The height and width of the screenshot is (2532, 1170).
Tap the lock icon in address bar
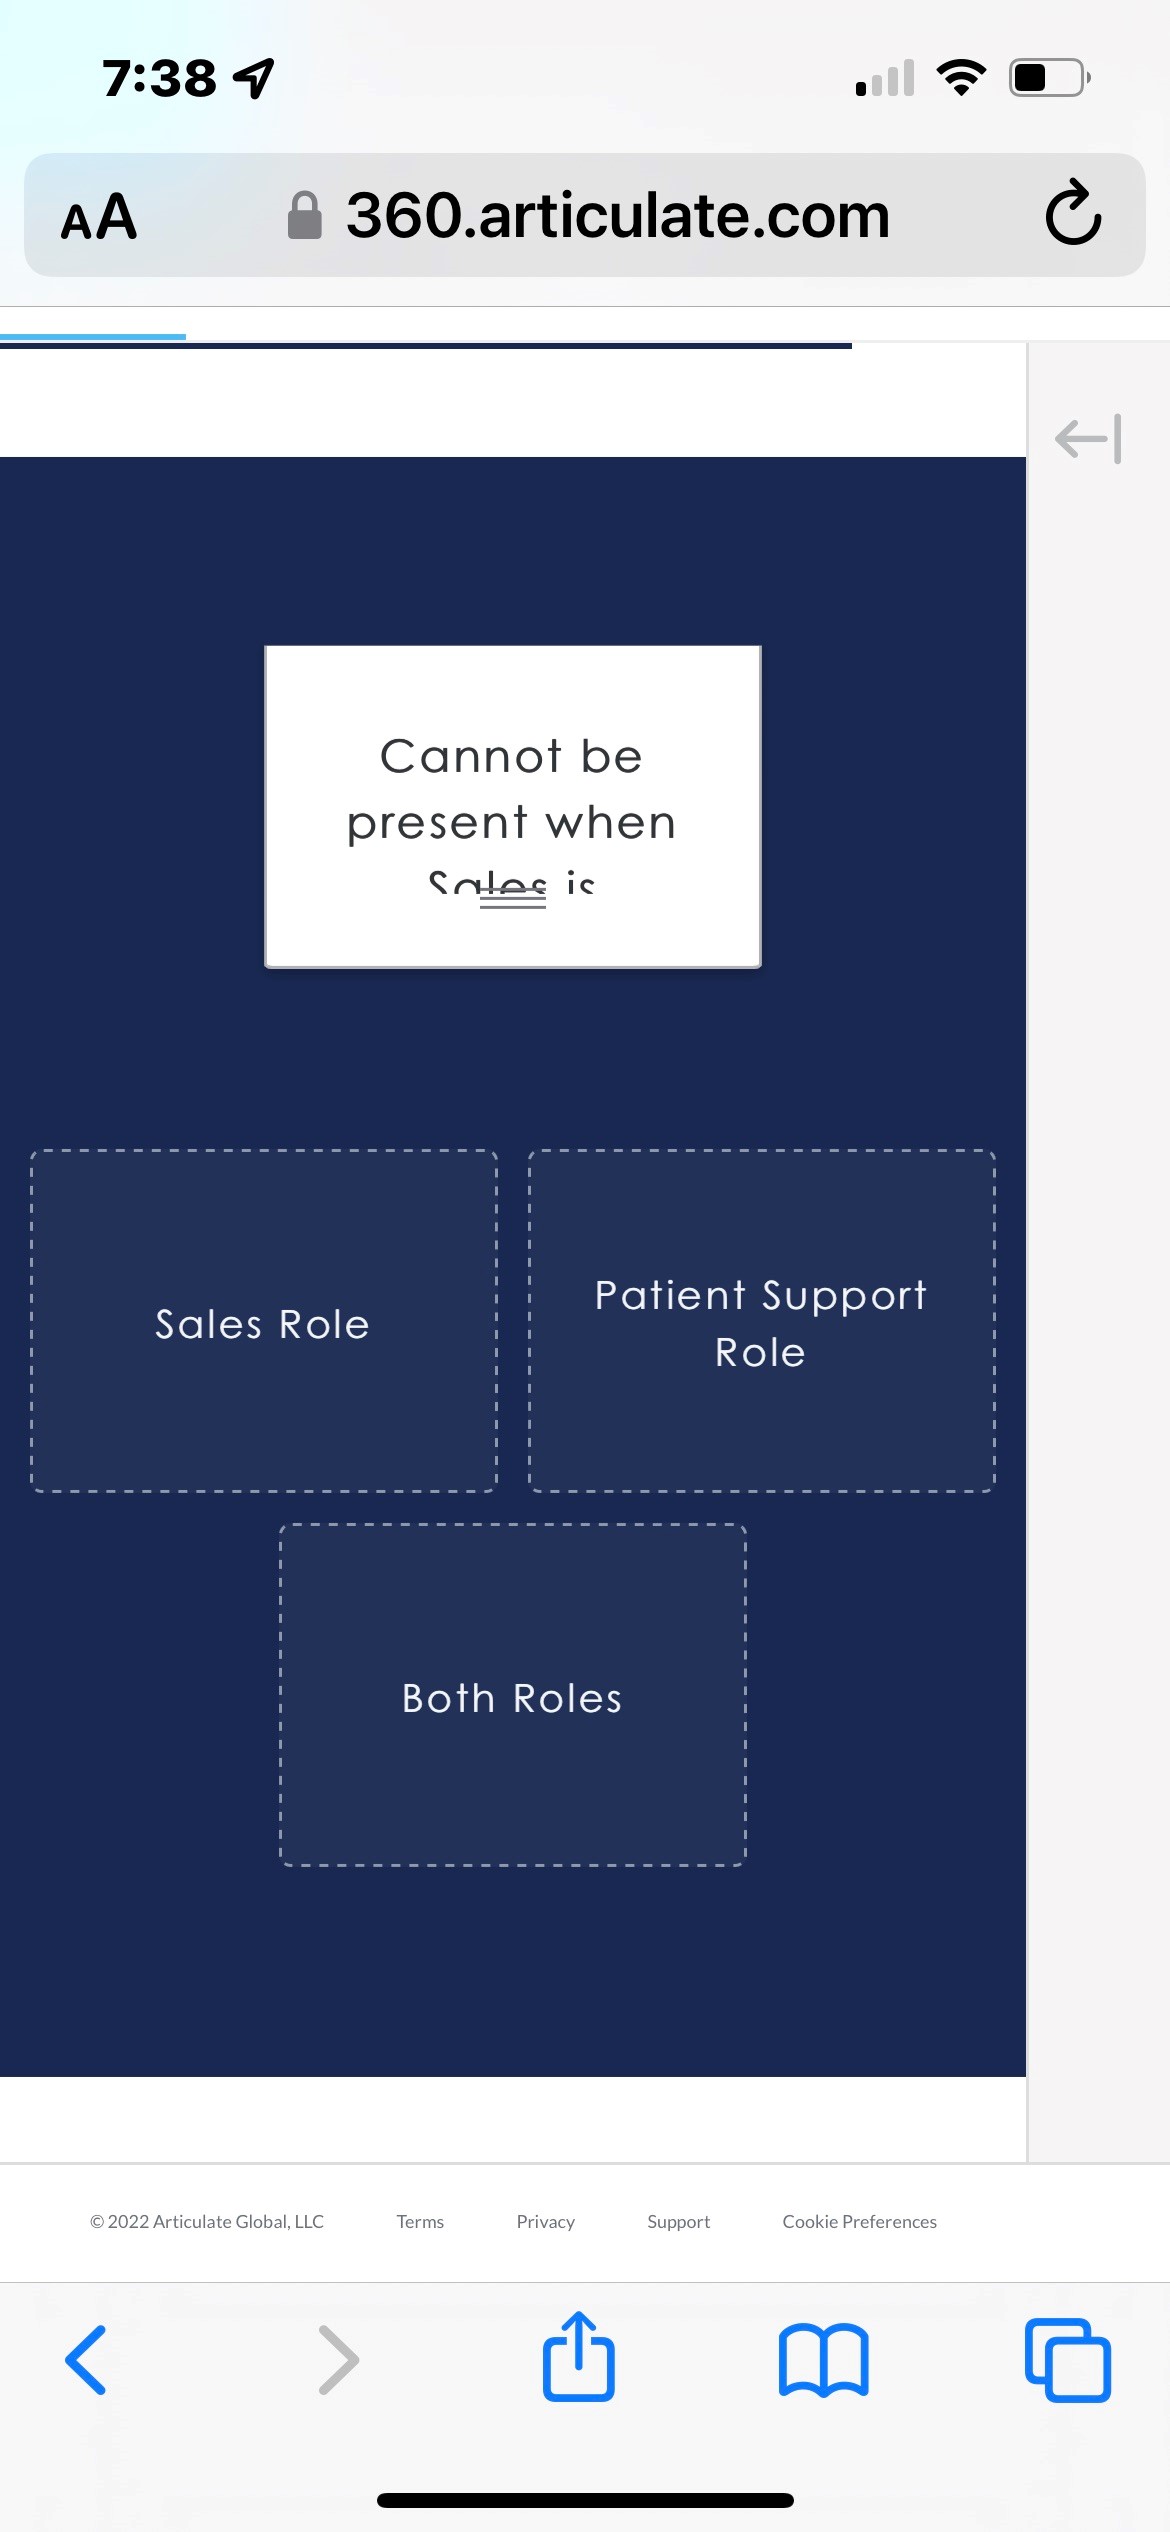tap(305, 216)
